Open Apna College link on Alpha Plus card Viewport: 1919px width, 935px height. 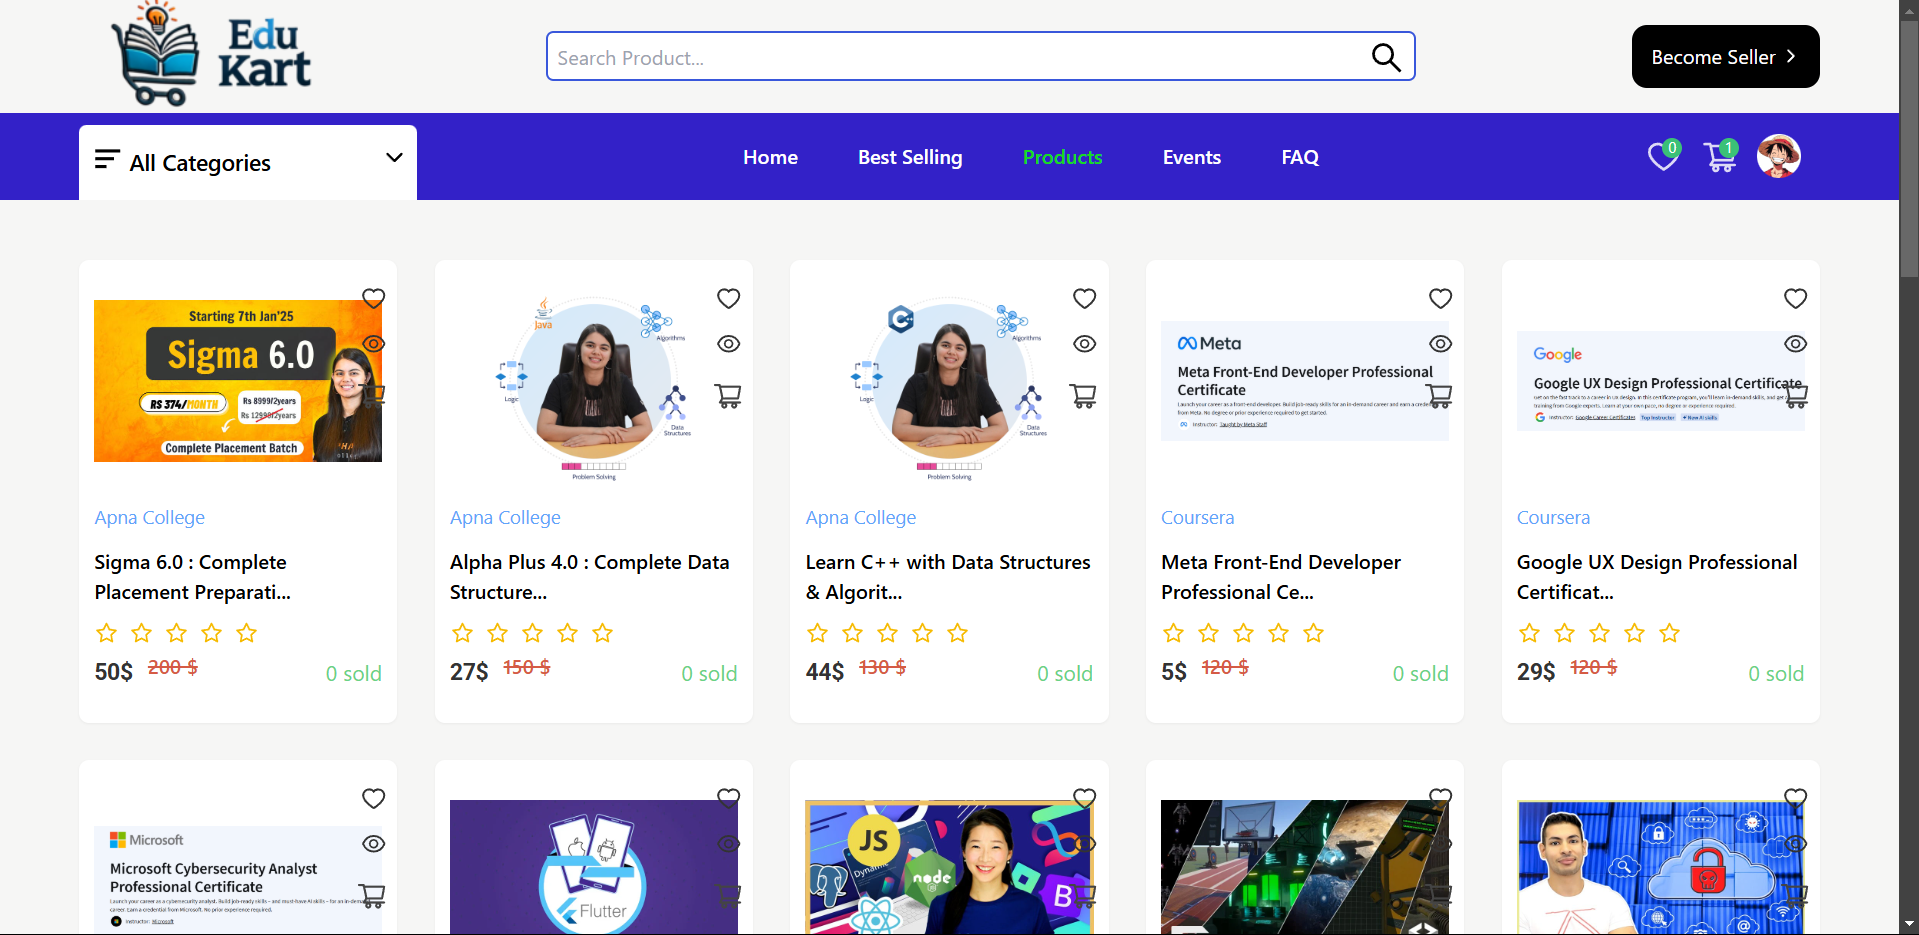(505, 517)
